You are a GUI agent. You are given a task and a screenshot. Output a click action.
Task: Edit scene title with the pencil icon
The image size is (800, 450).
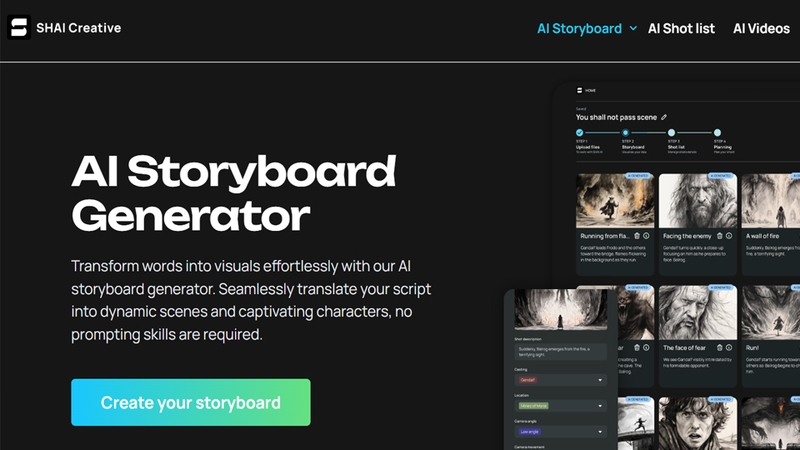(x=664, y=117)
